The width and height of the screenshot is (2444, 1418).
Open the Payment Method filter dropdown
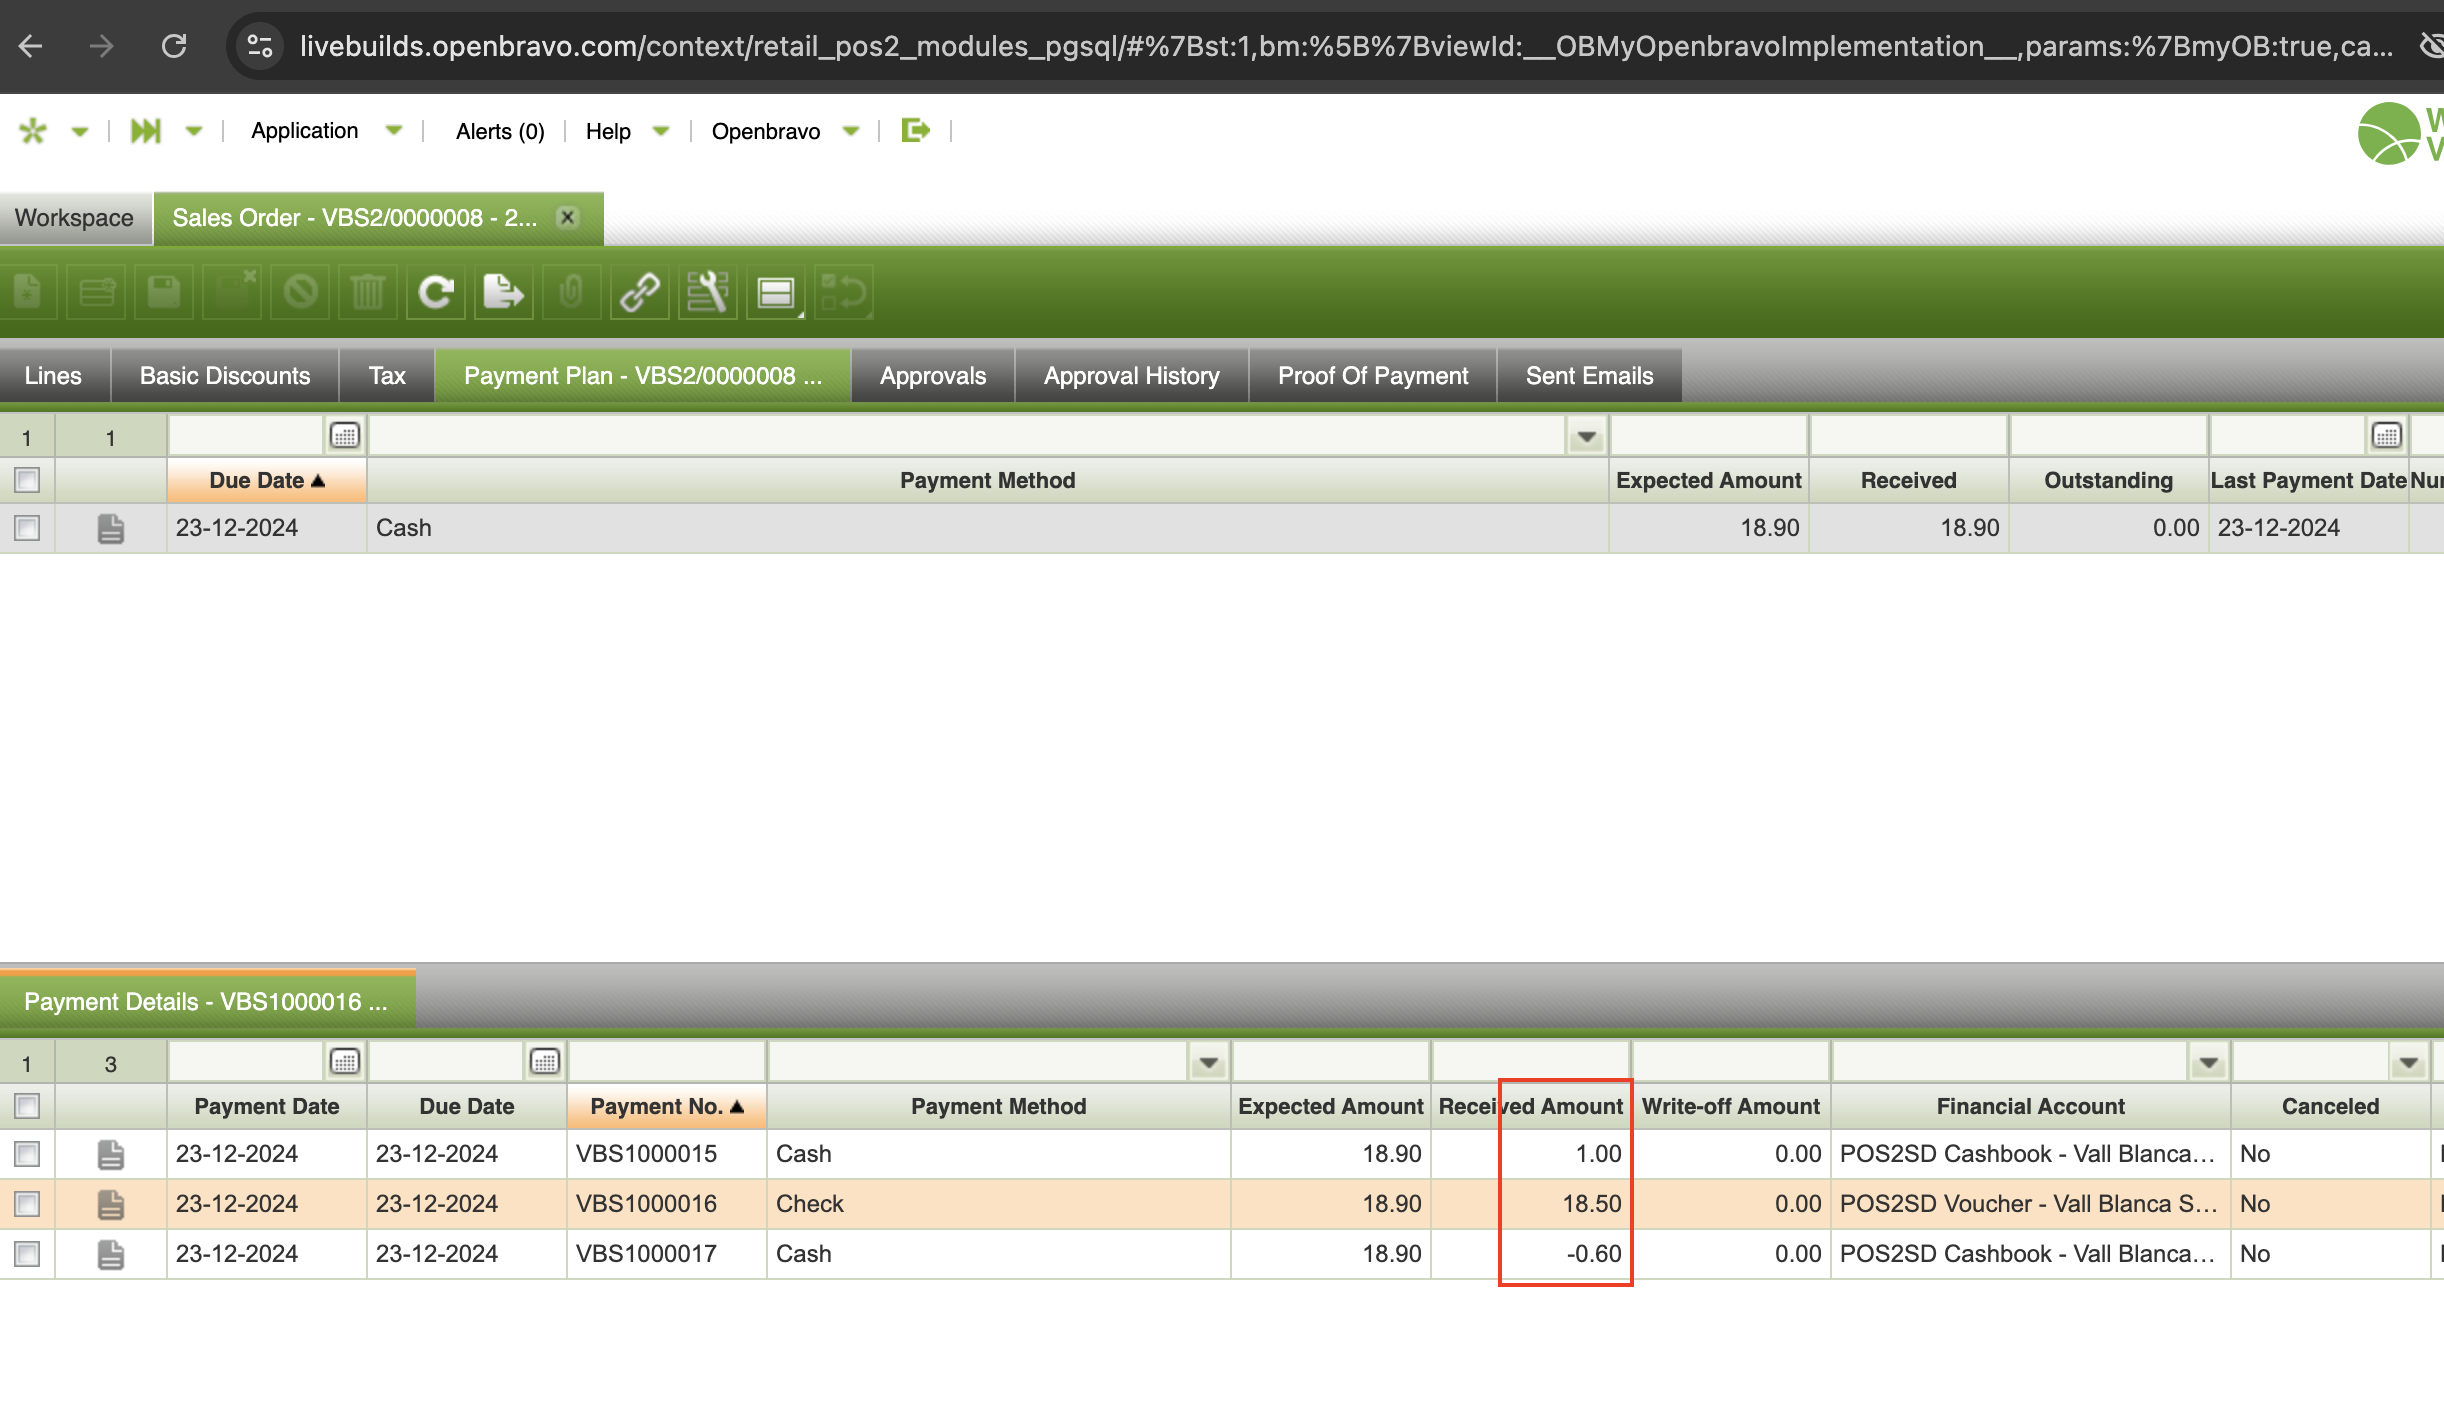tap(1586, 436)
